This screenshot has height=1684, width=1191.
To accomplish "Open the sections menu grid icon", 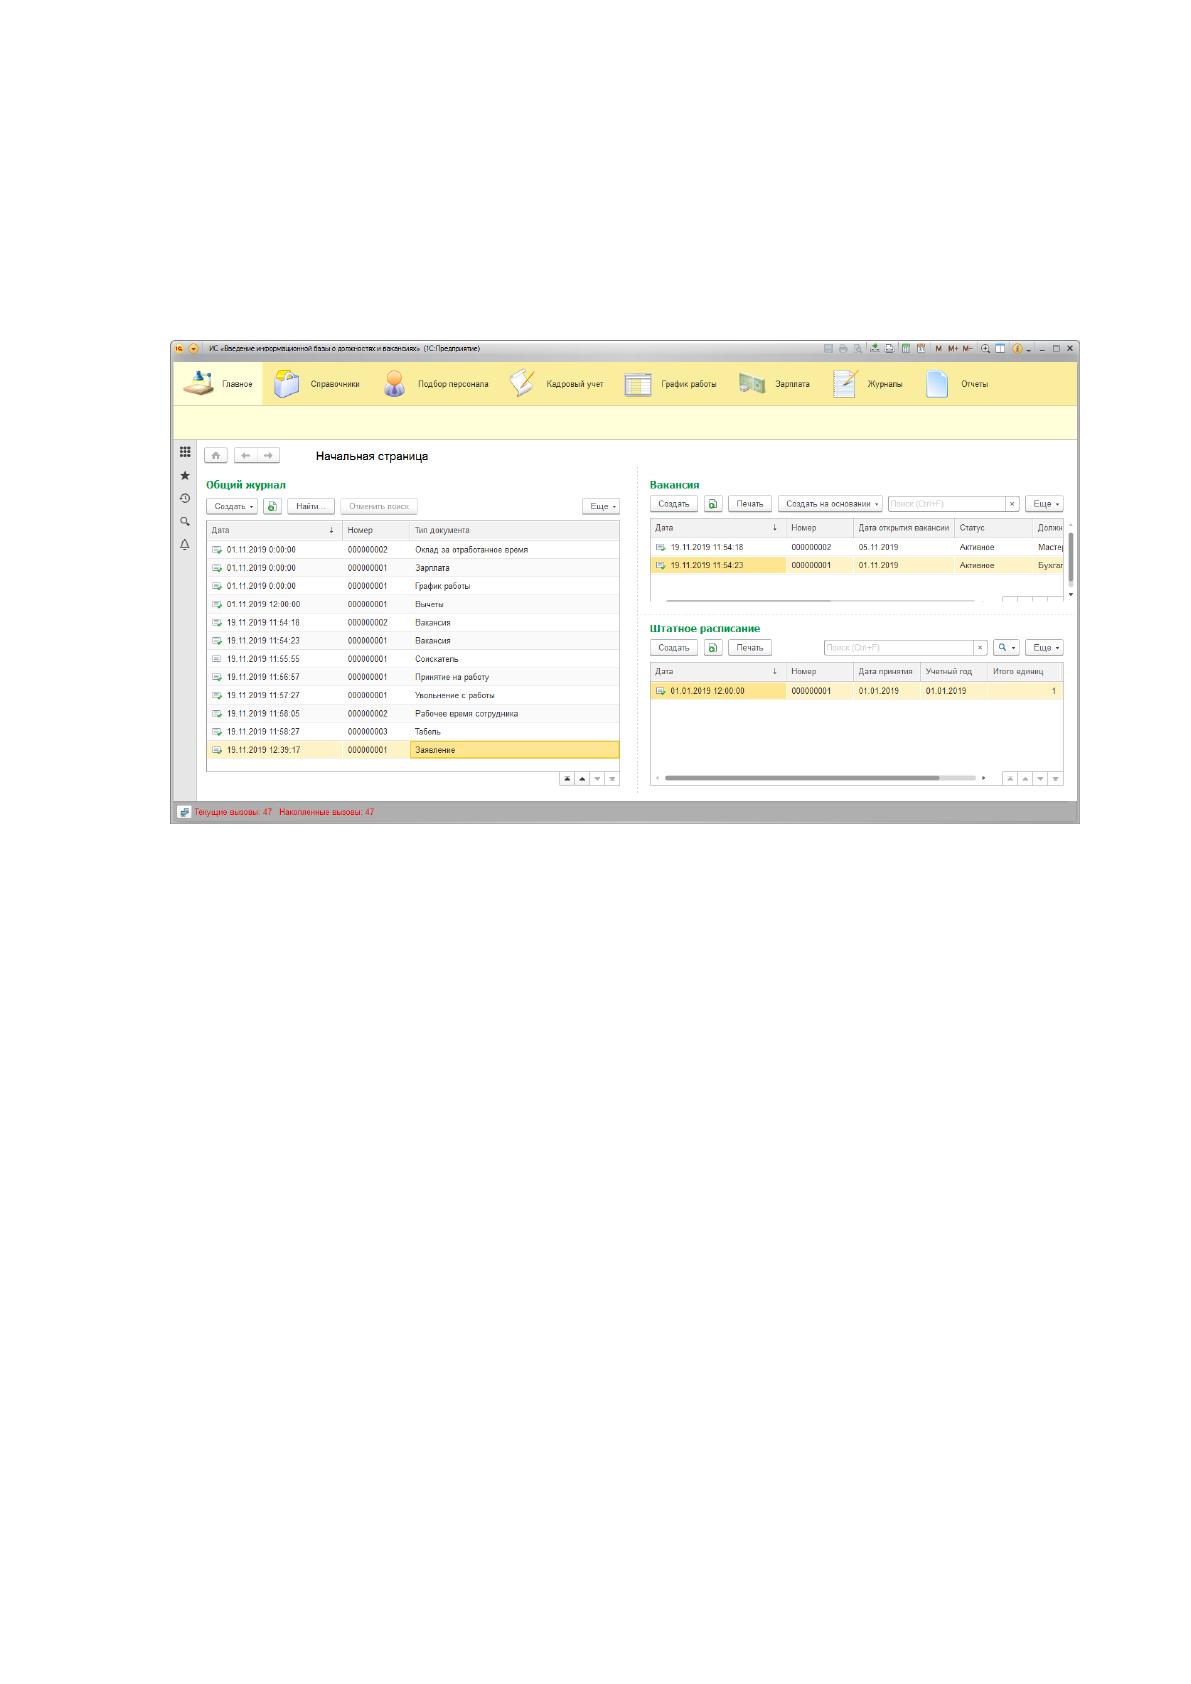I will click(x=185, y=452).
